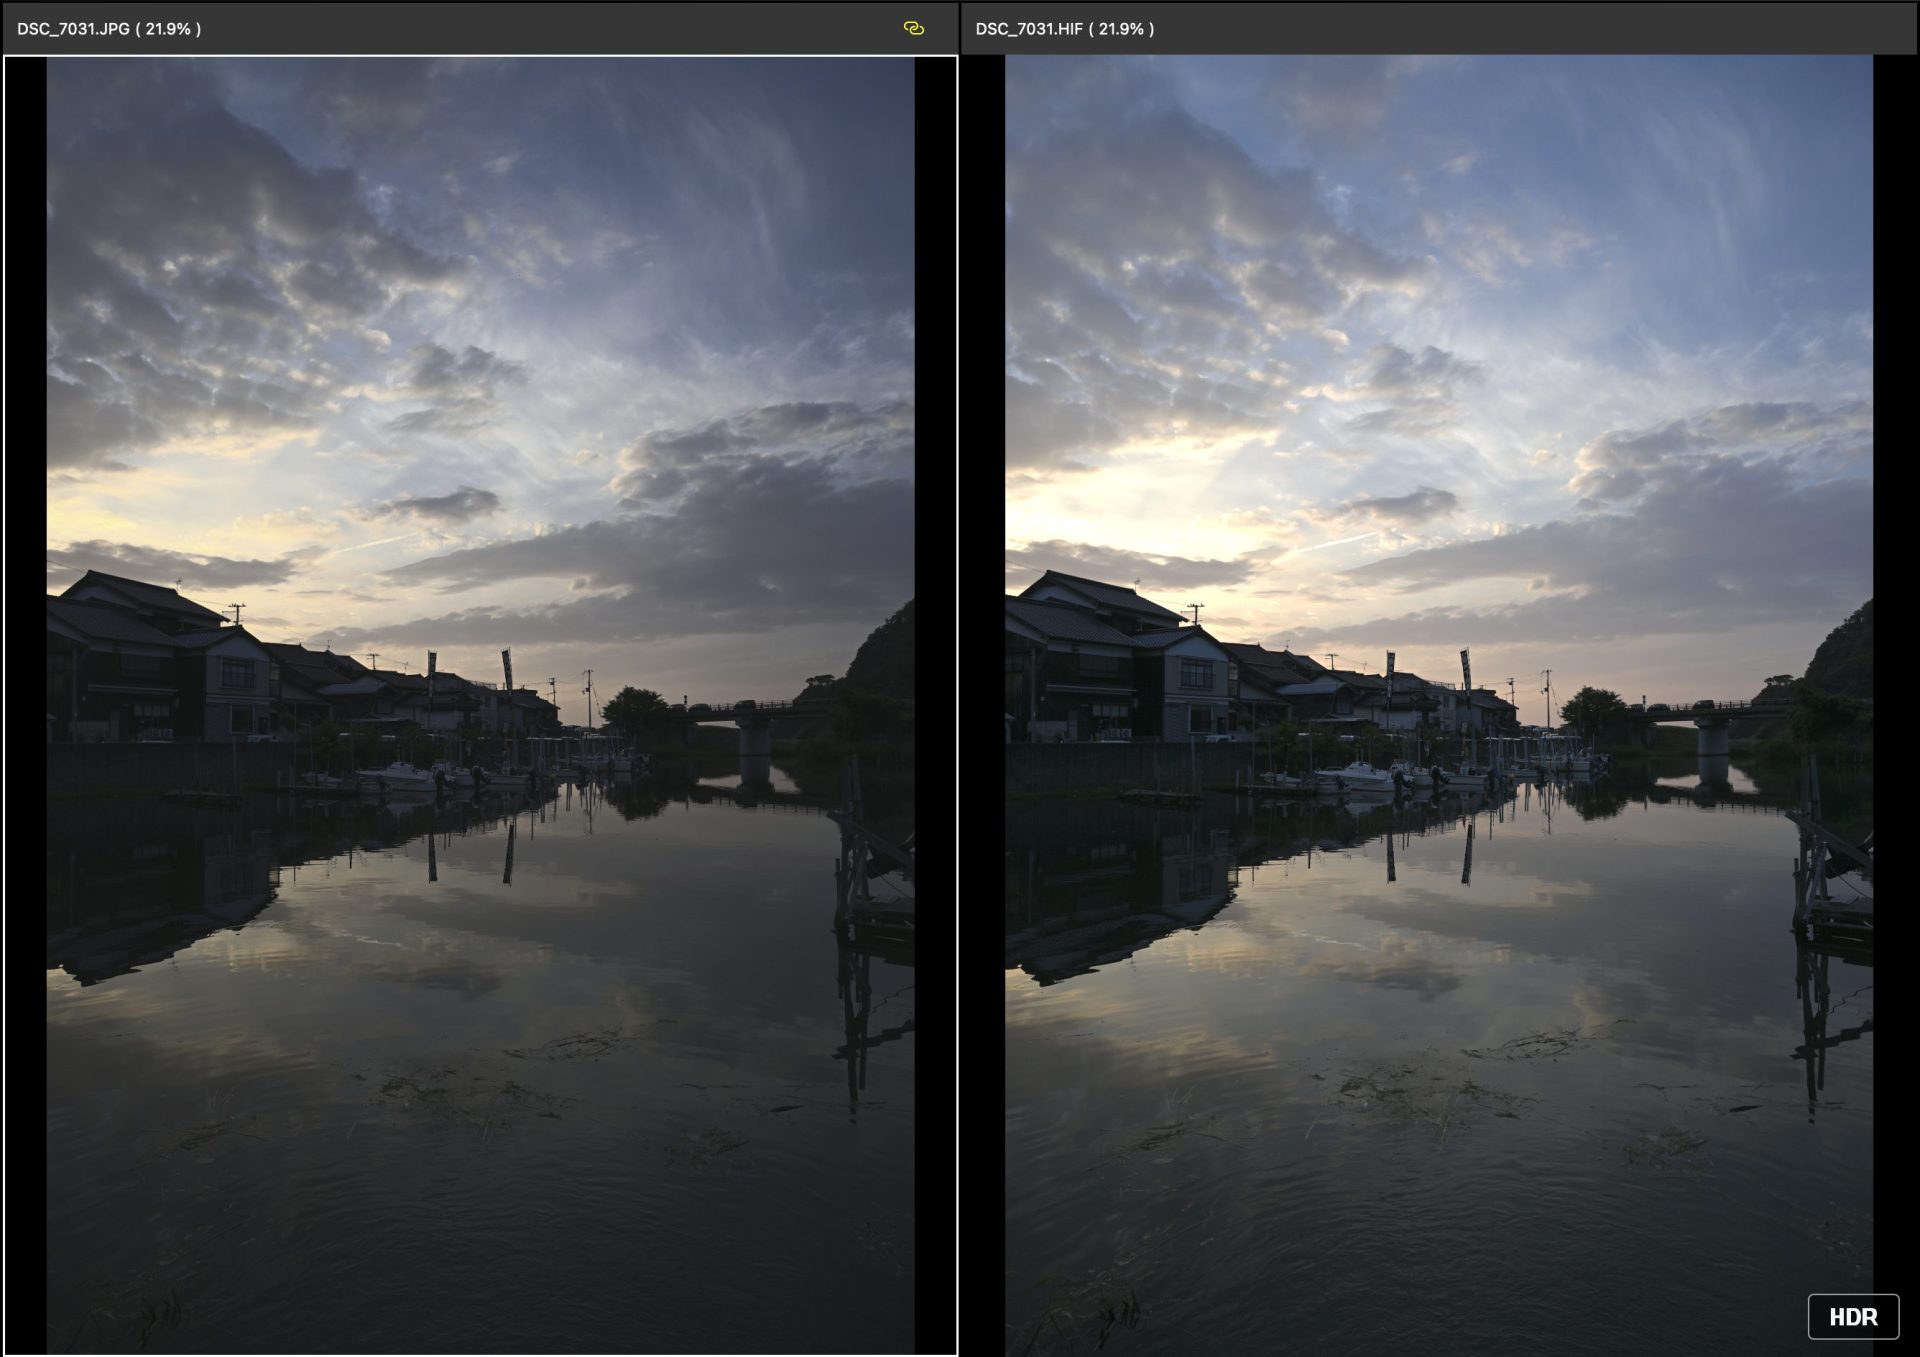Enable HDR display on the HIF image
This screenshot has width=1920, height=1357.
coord(1852,1316)
